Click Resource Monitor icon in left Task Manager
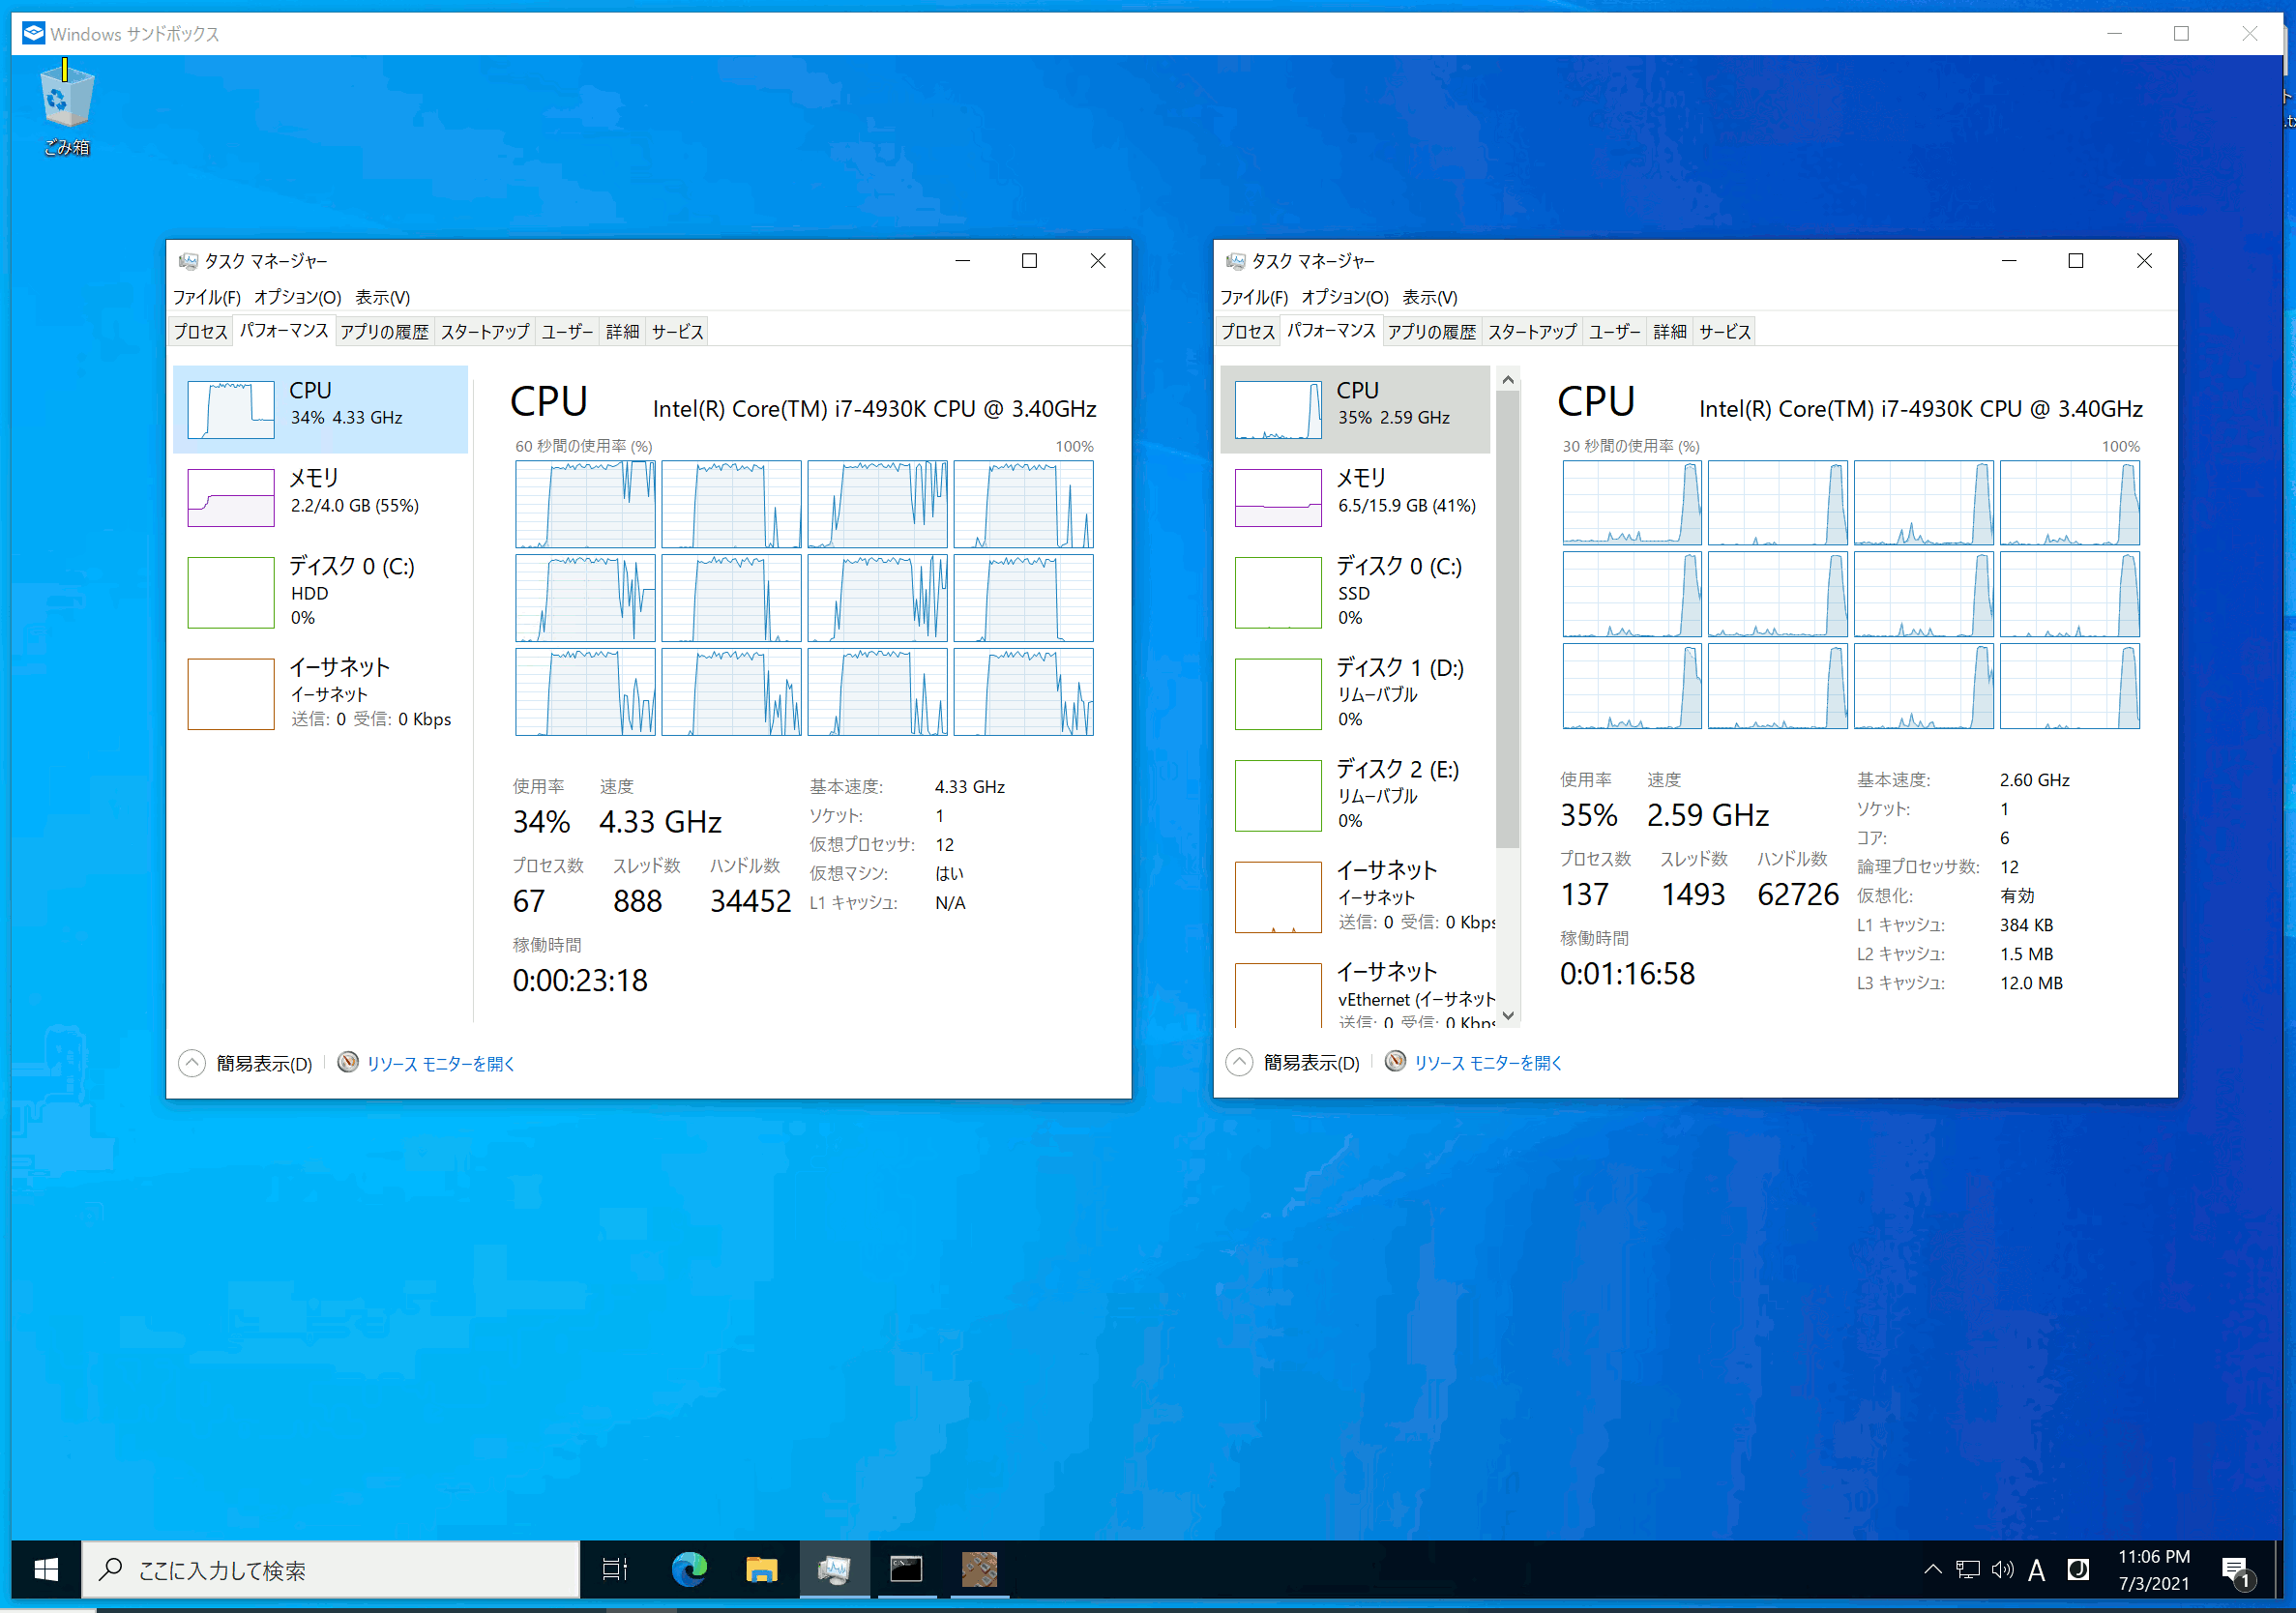Viewport: 2296px width, 1613px height. tap(348, 1062)
